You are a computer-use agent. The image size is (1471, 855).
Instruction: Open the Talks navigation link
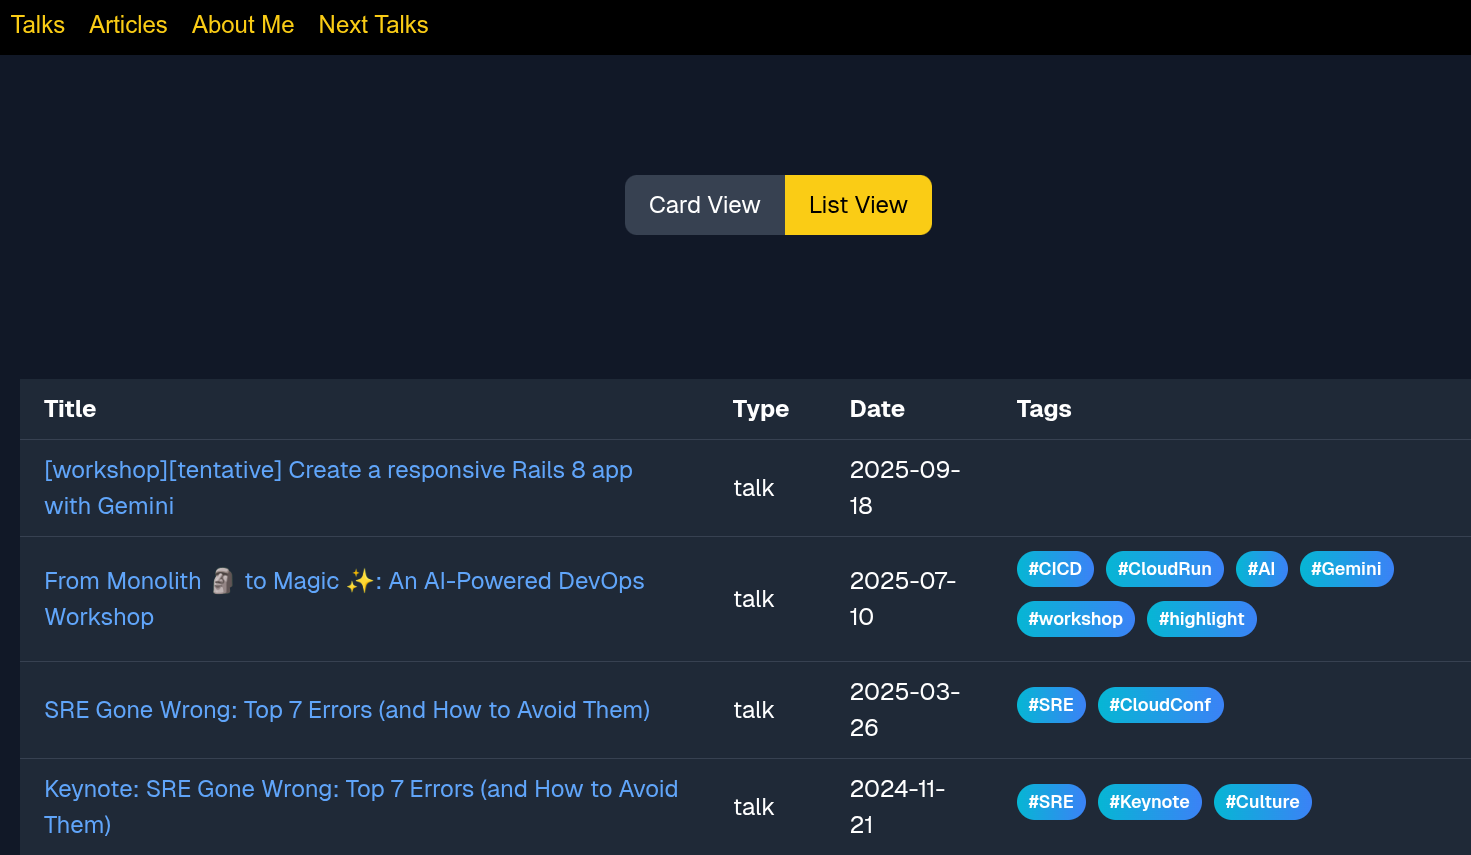(x=37, y=25)
